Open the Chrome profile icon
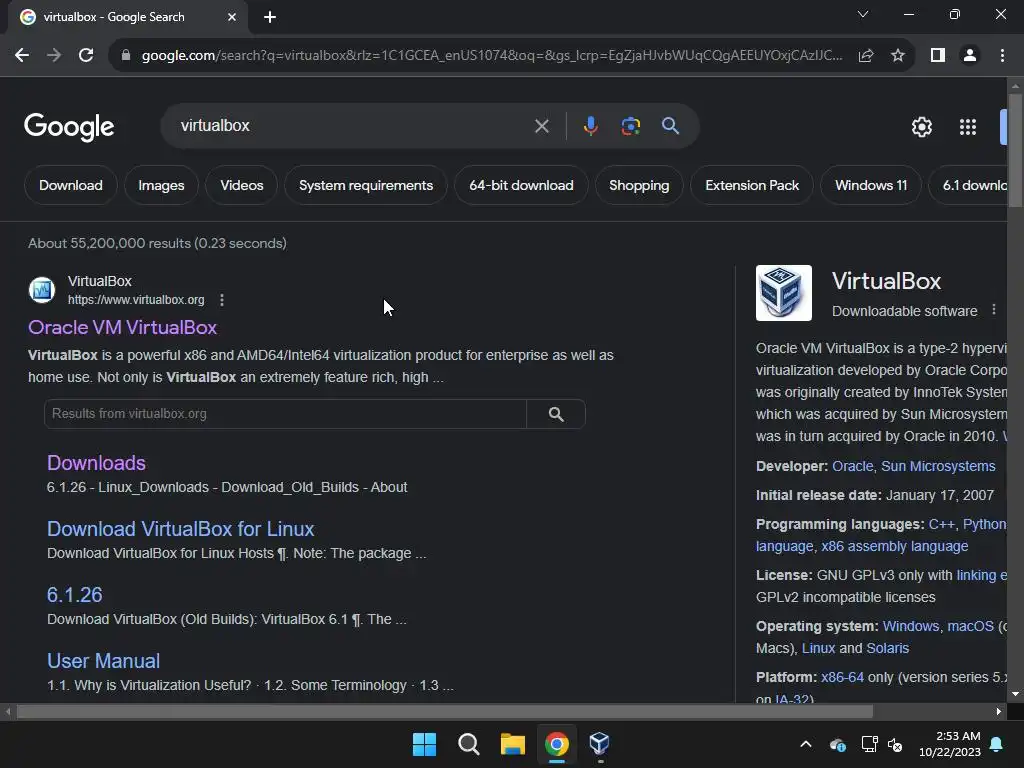This screenshot has height=768, width=1024. [x=970, y=56]
